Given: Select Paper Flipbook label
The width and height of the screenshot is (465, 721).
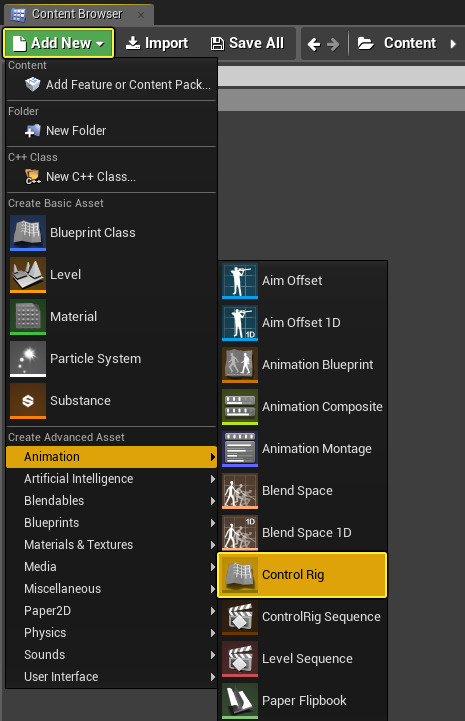Looking at the screenshot, I should [x=304, y=701].
